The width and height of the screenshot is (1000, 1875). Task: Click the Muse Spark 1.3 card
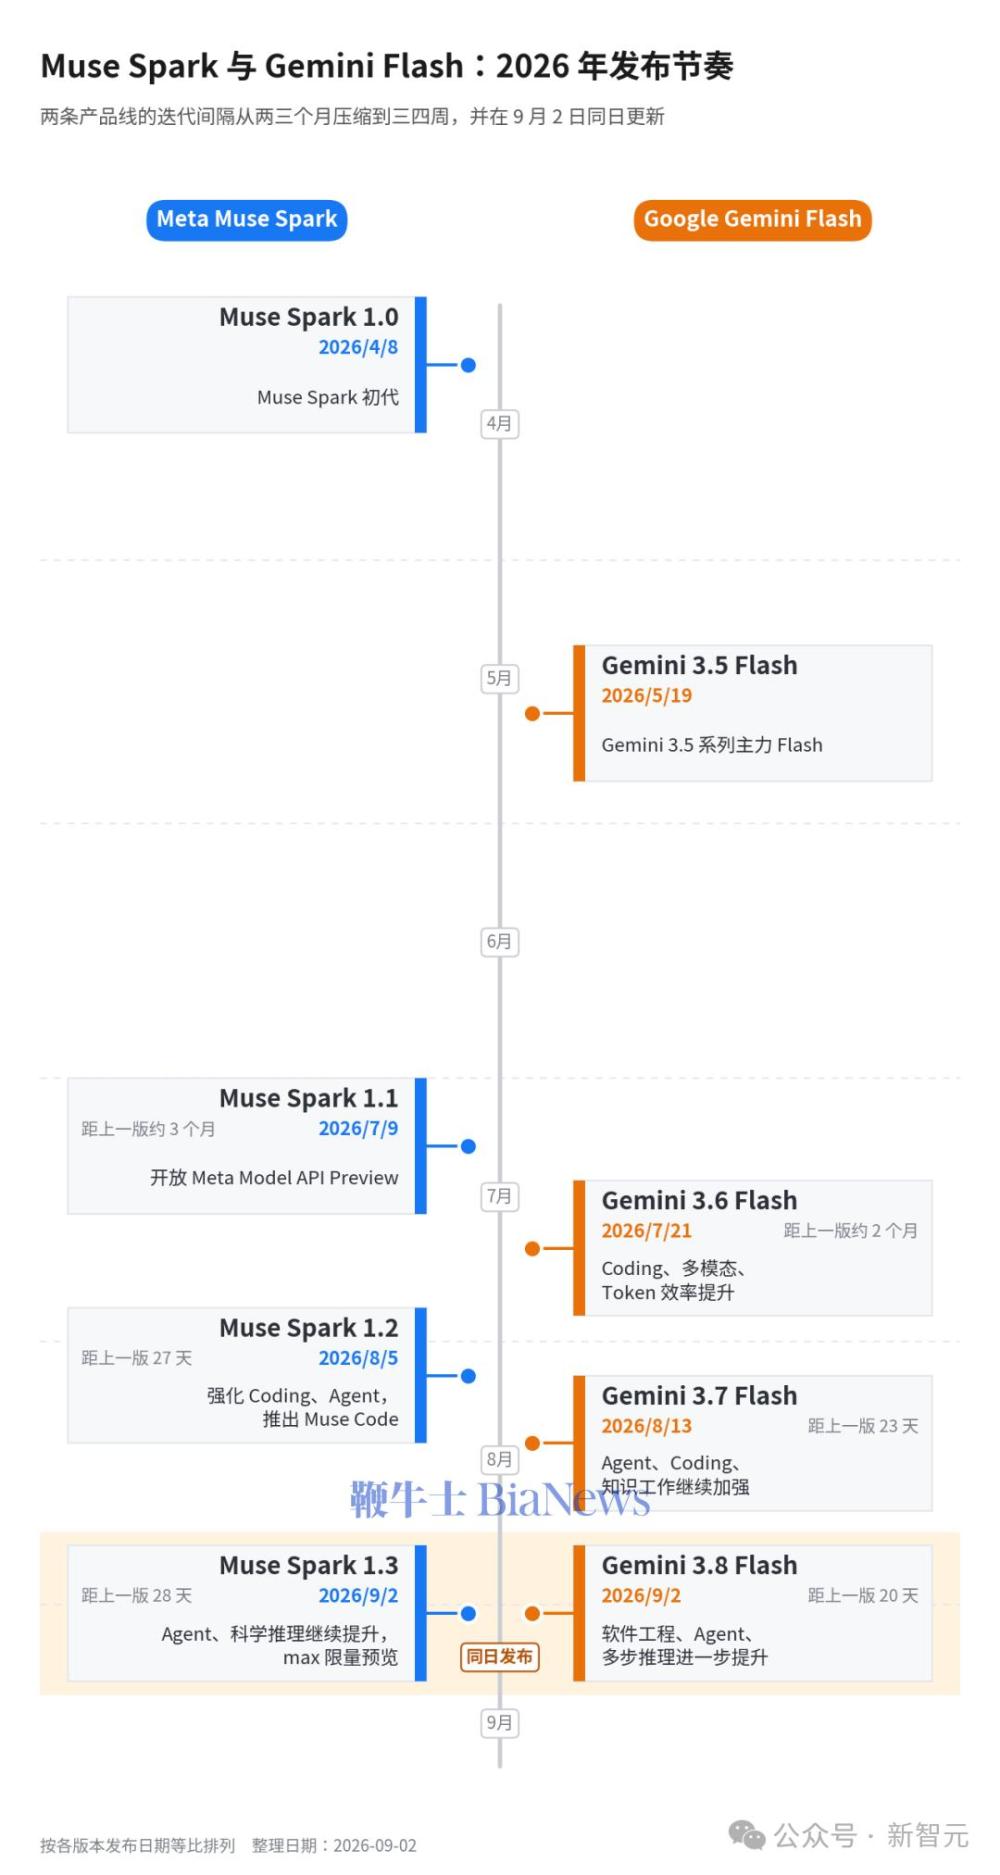[247, 1613]
